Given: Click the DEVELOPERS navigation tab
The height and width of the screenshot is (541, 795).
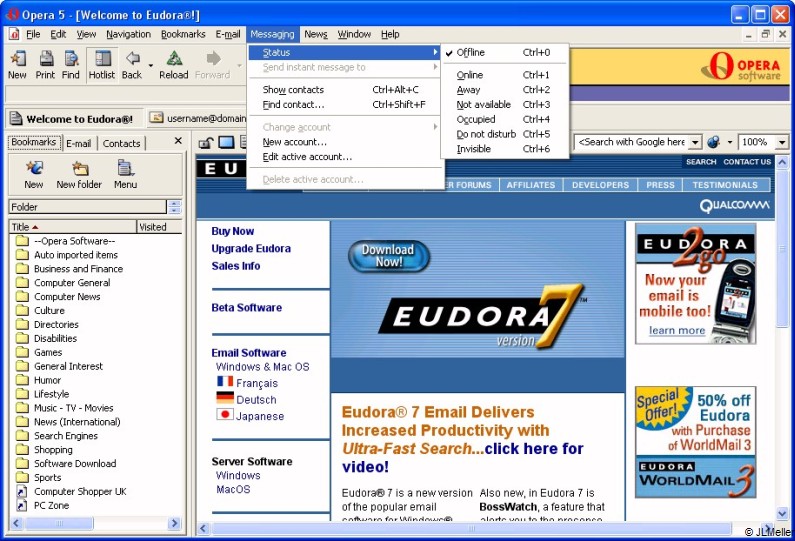Looking at the screenshot, I should click(x=600, y=185).
